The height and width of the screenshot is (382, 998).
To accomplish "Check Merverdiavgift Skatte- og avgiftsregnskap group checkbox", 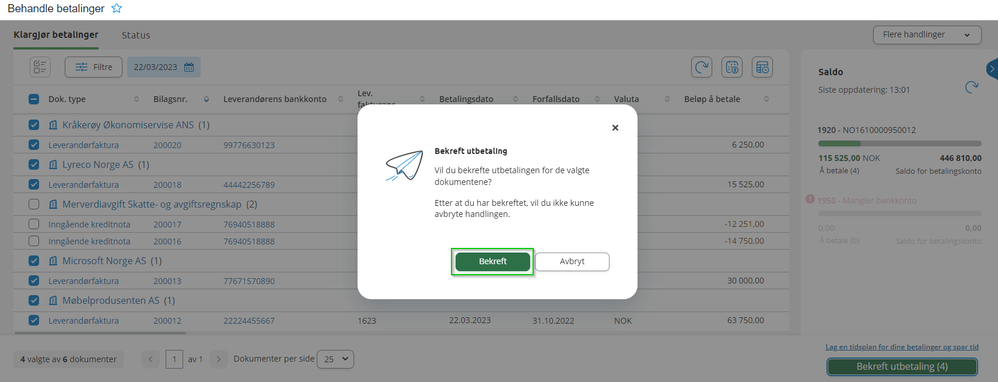I will pyautogui.click(x=34, y=204).
